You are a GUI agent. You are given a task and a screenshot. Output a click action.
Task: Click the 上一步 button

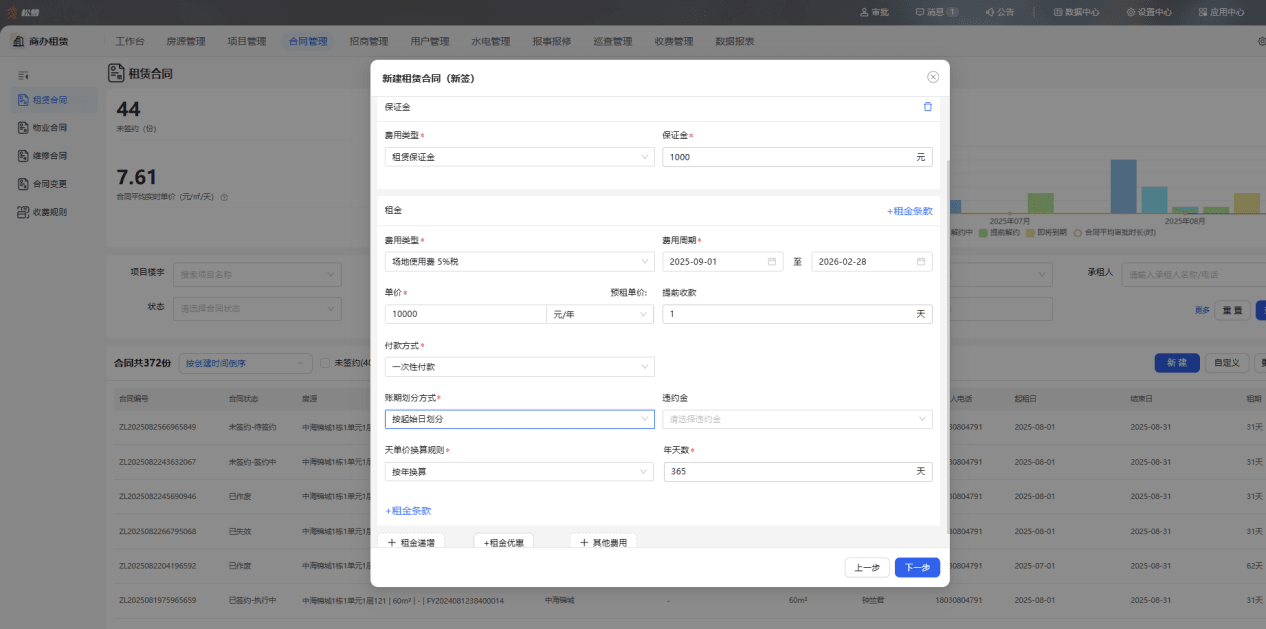pyautogui.click(x=867, y=567)
